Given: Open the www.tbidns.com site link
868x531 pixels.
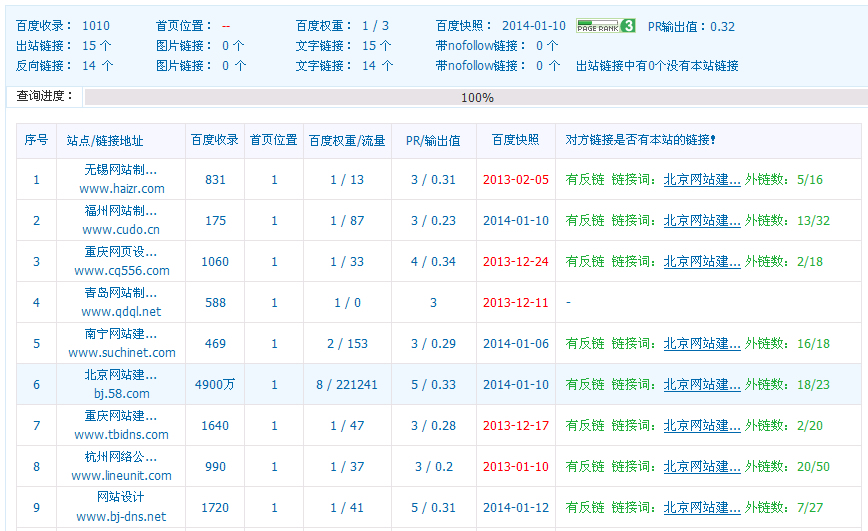Looking at the screenshot, I should tap(122, 435).
